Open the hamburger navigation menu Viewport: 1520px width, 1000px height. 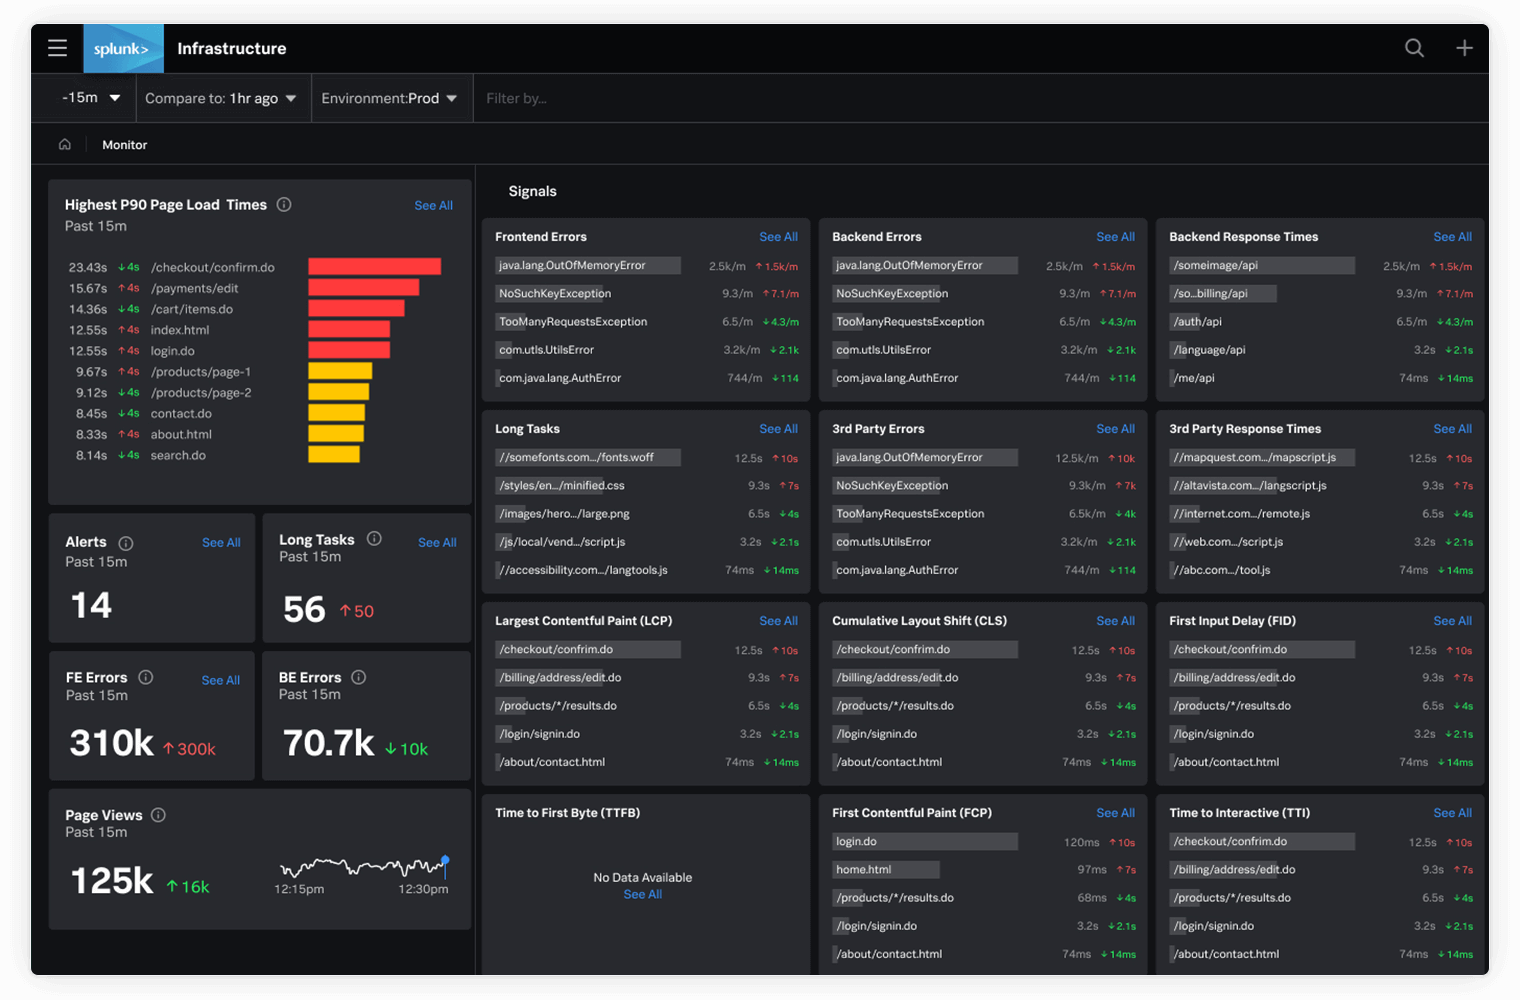click(57, 48)
